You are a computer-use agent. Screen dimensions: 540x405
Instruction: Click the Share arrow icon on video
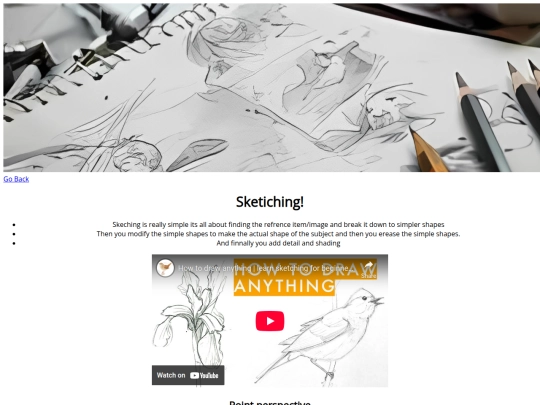tap(368, 266)
